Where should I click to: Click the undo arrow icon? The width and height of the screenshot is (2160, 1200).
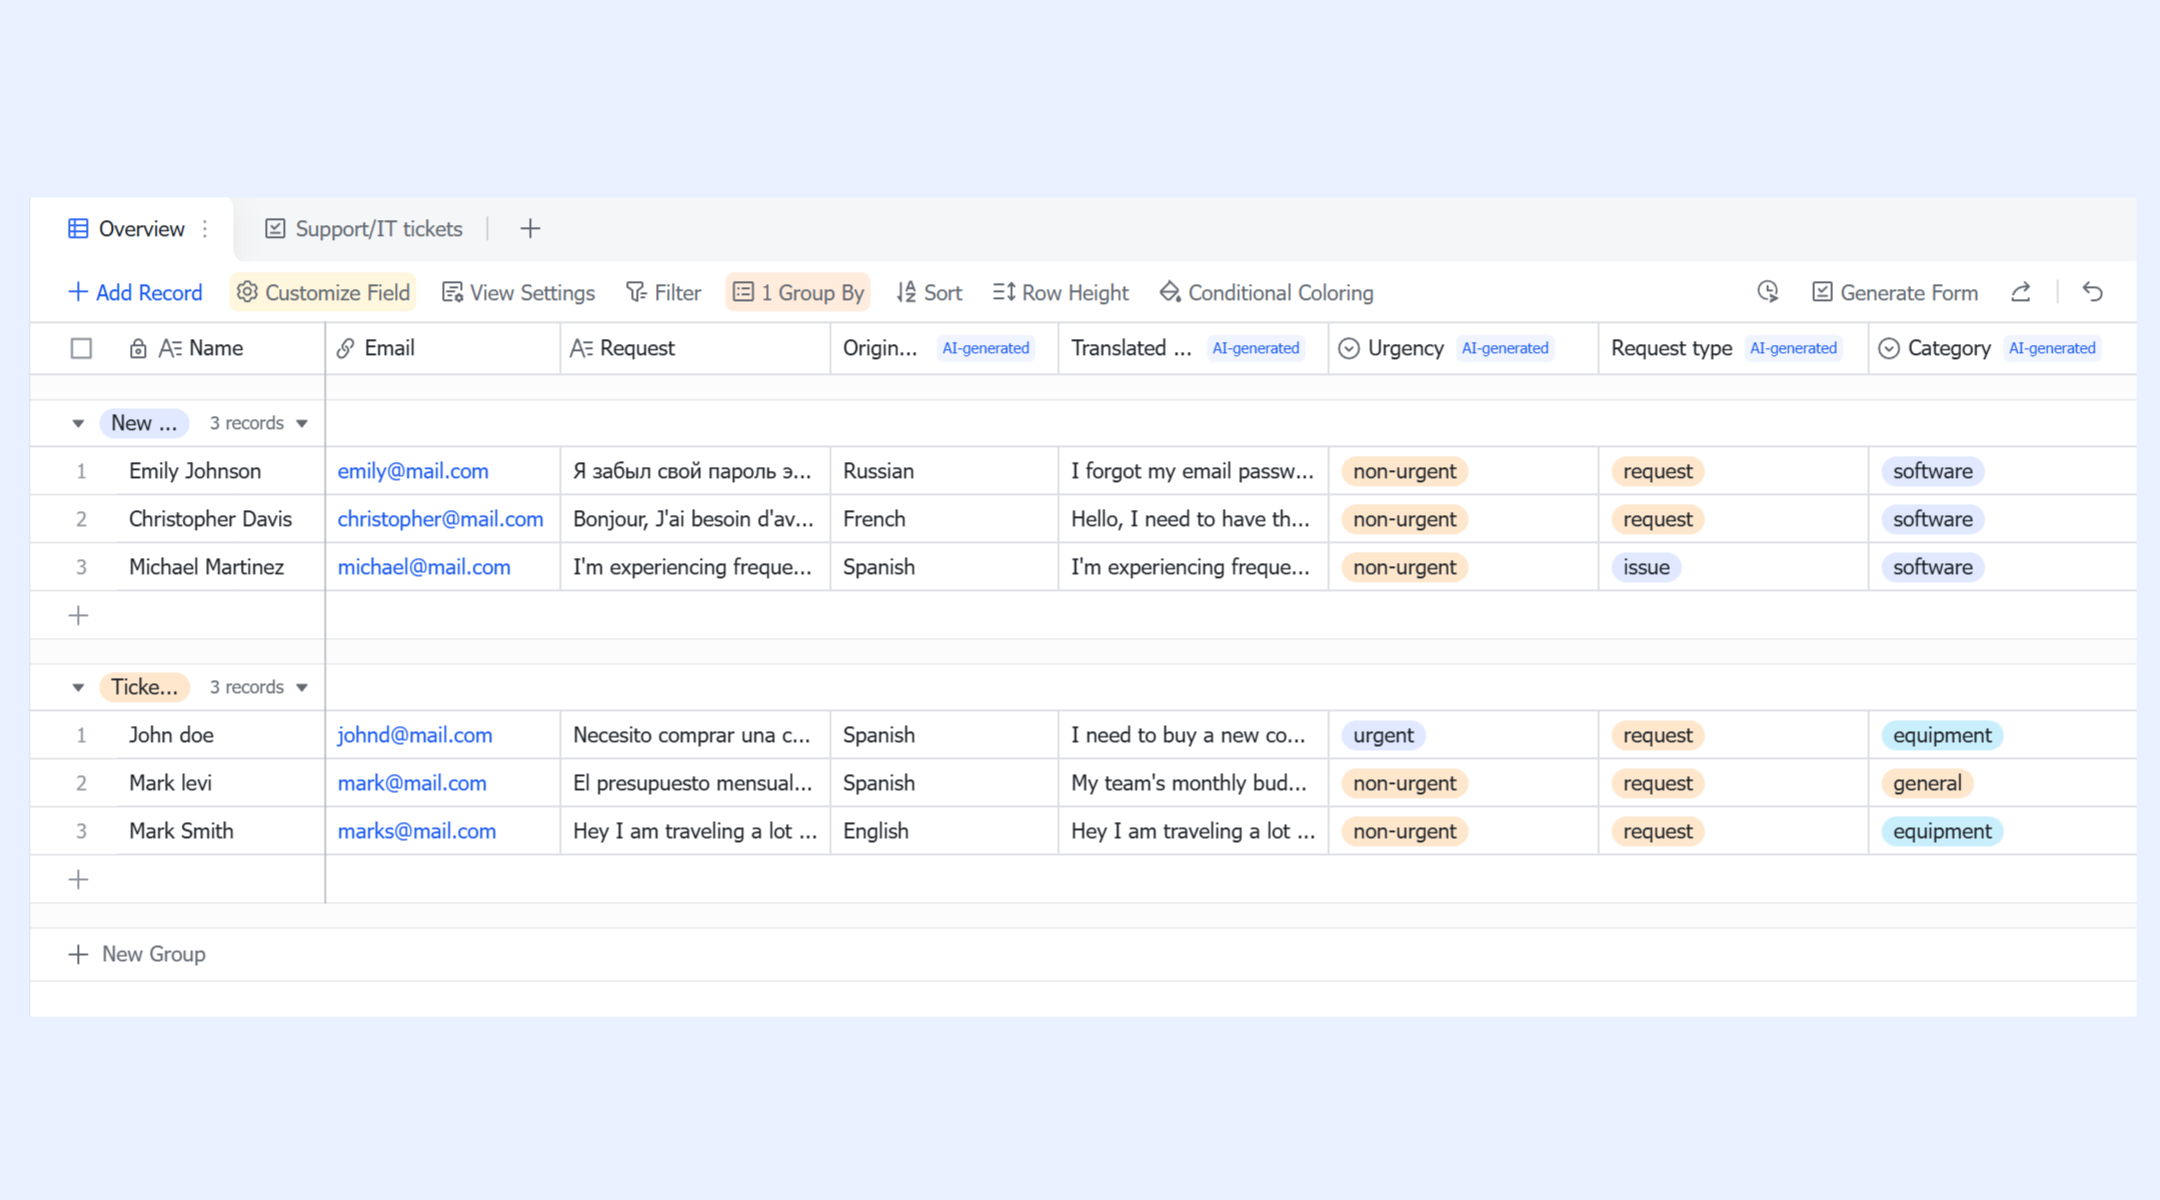coord(2093,291)
